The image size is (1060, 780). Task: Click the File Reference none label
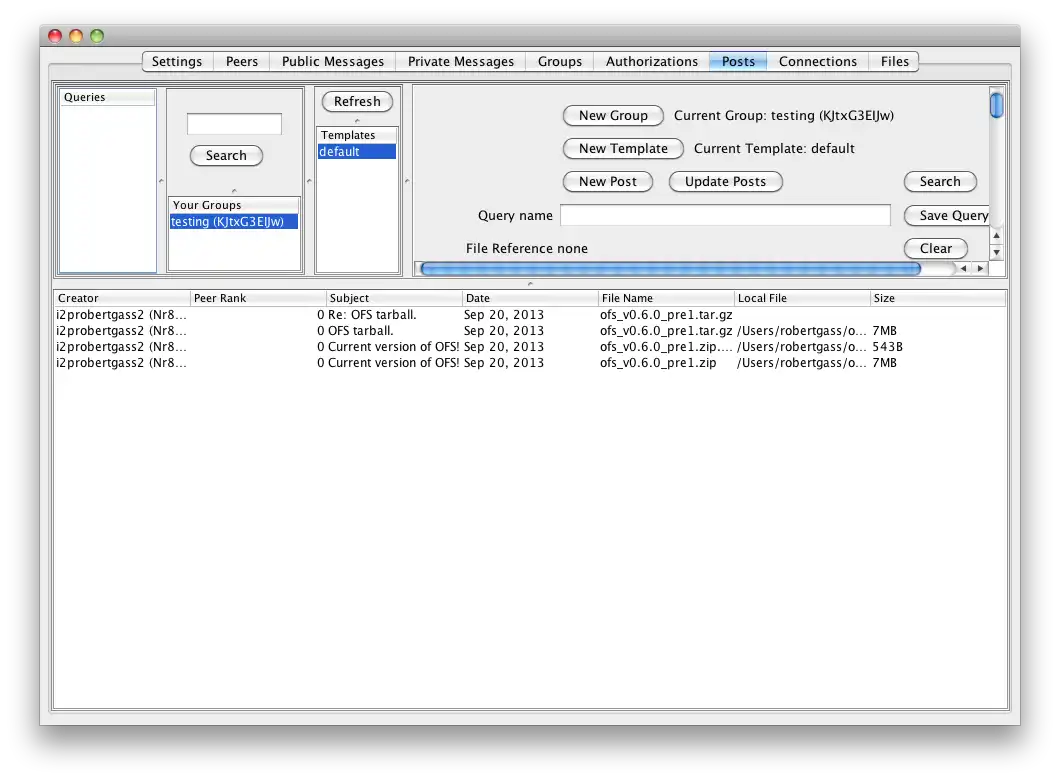point(527,249)
